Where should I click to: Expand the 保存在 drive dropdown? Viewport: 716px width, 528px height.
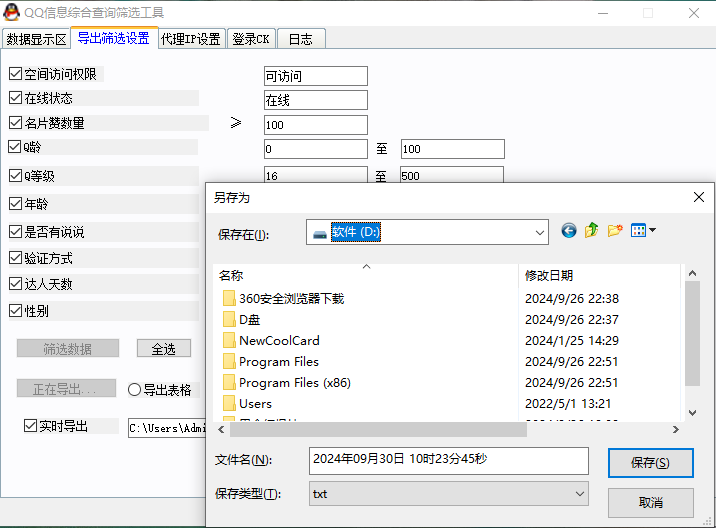[540, 232]
